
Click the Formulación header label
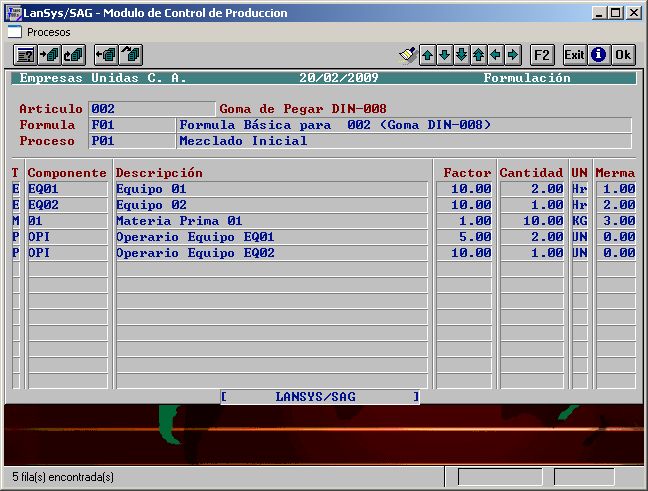point(527,78)
